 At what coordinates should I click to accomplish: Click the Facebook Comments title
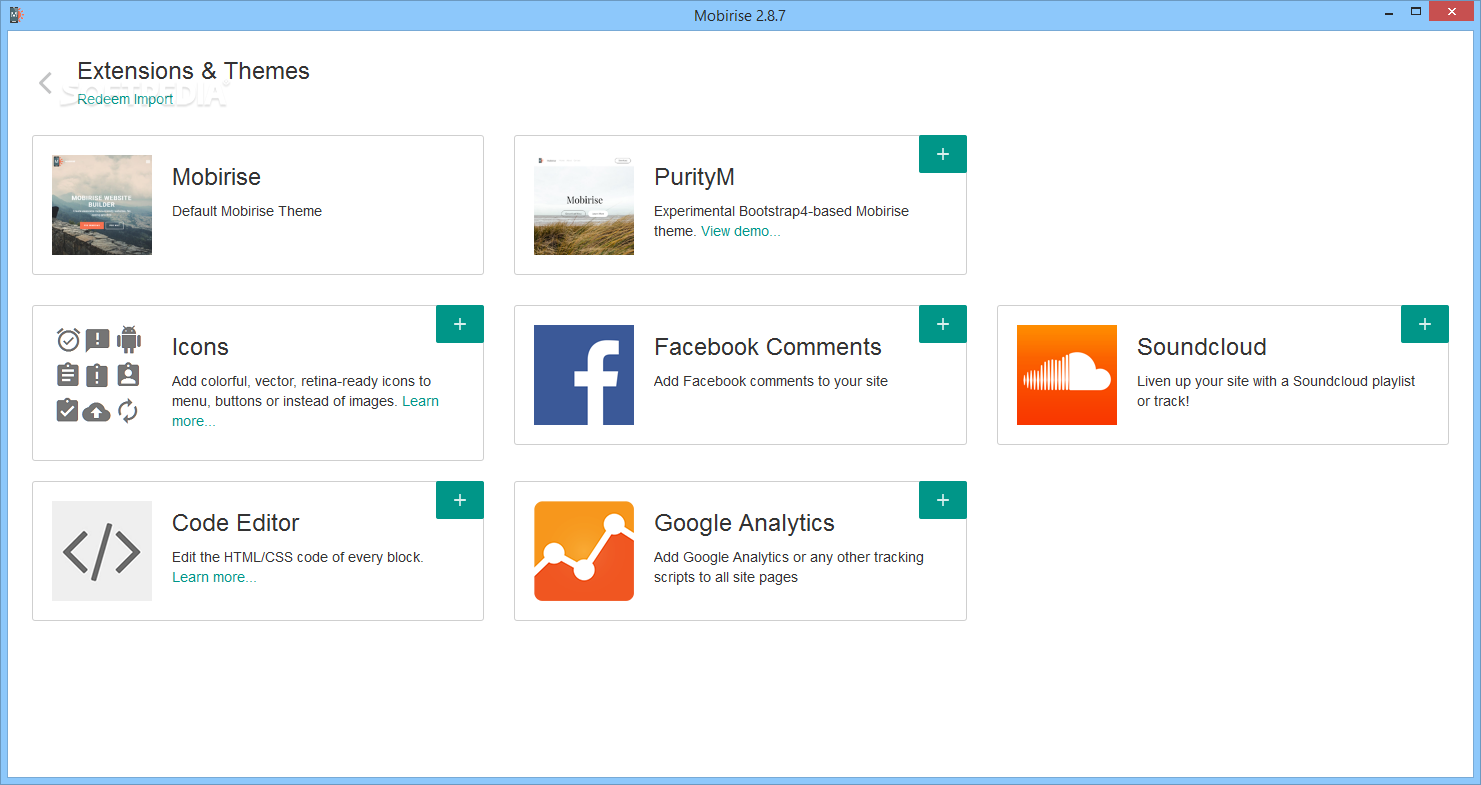tap(768, 347)
